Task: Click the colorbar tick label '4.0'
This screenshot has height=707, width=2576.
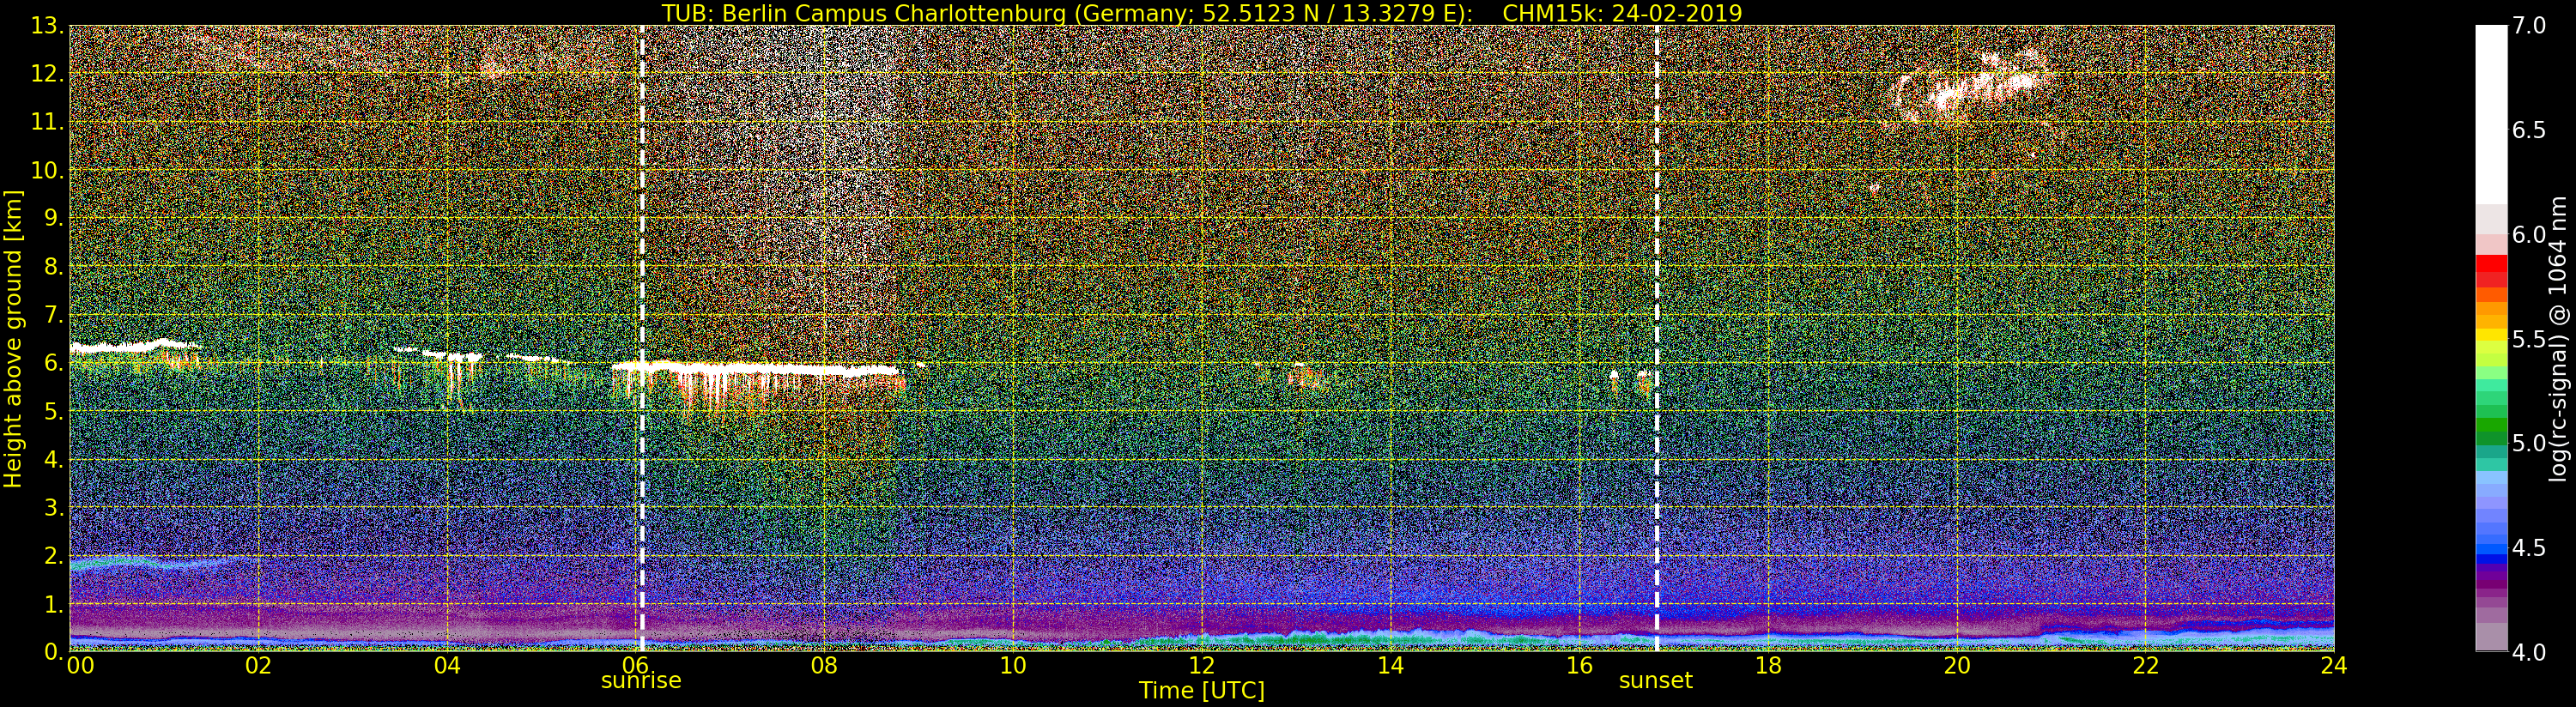Action: pos(2528,652)
